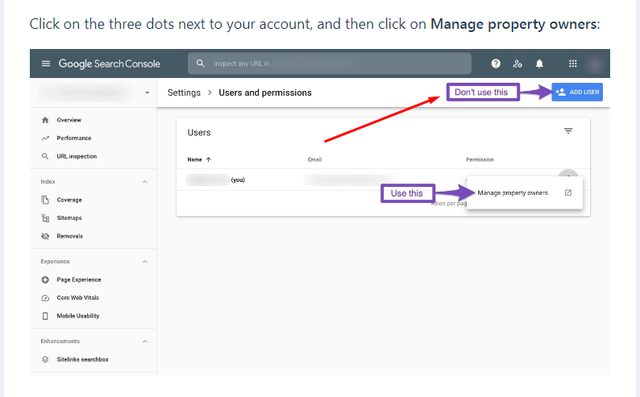
Task: Click the external link icon beside Manage property owners
Action: [x=568, y=193]
